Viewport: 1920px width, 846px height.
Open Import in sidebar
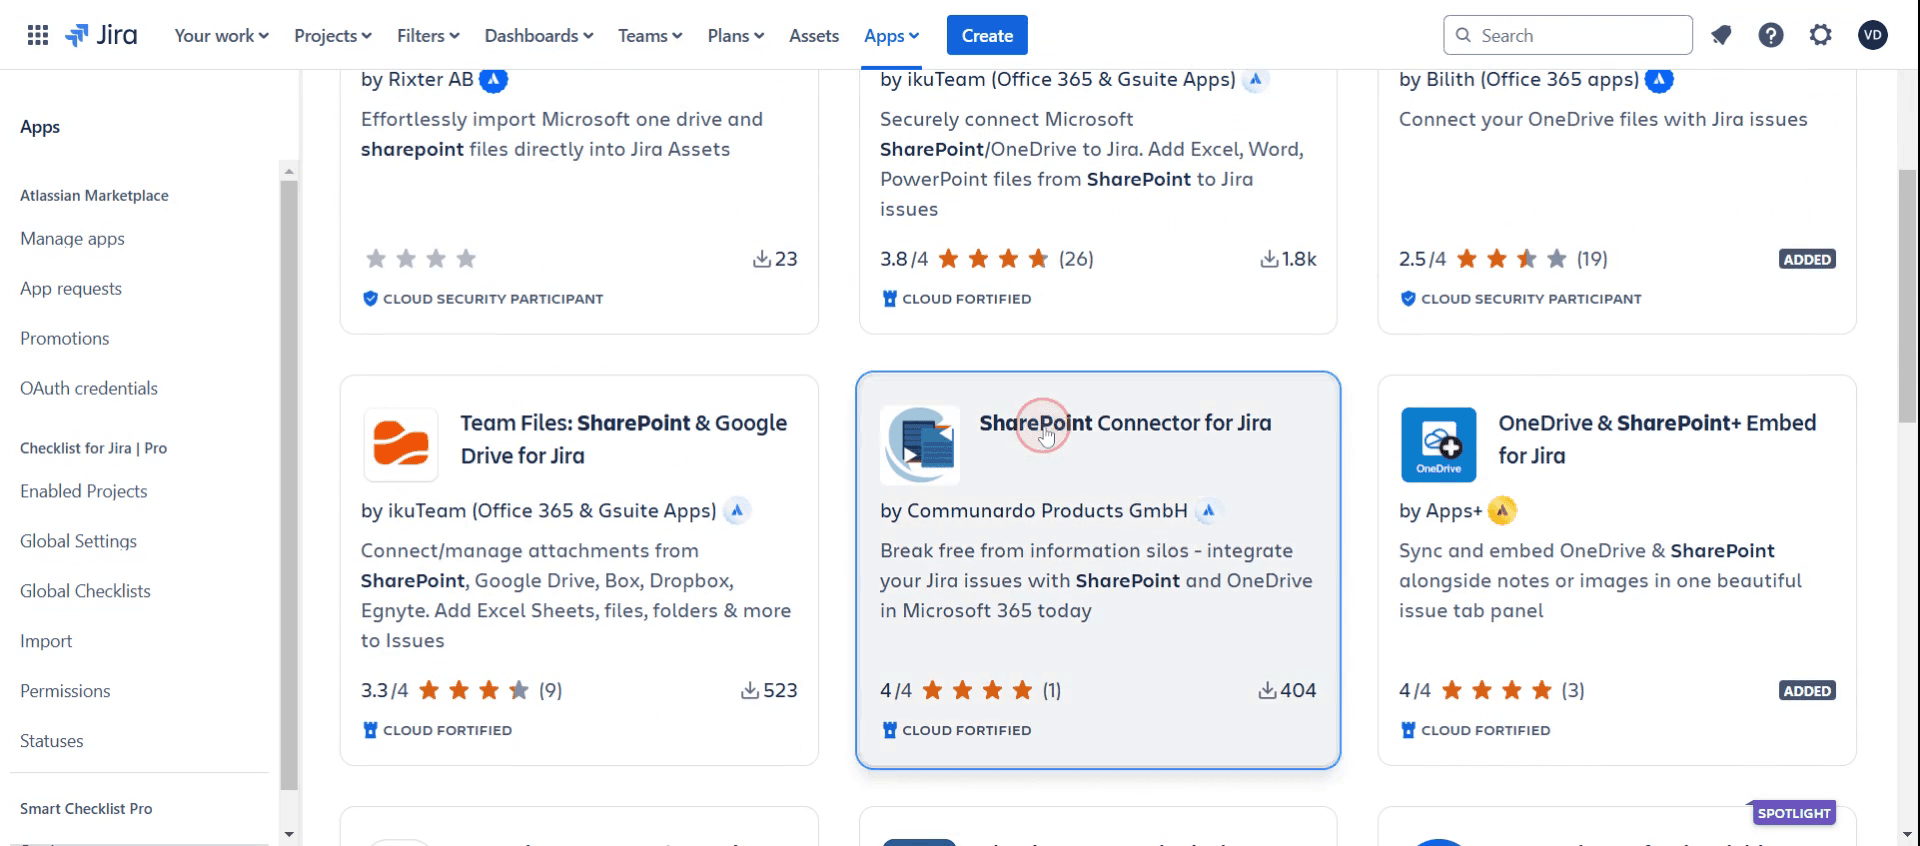pyautogui.click(x=46, y=641)
